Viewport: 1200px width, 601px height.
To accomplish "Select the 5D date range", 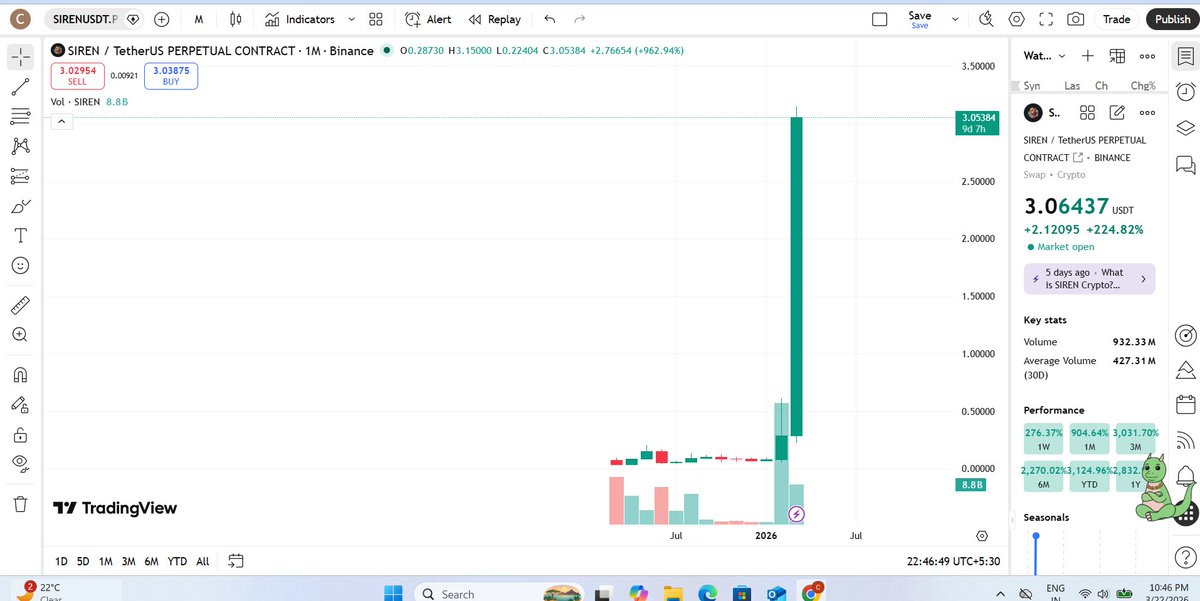I will pyautogui.click(x=84, y=561).
